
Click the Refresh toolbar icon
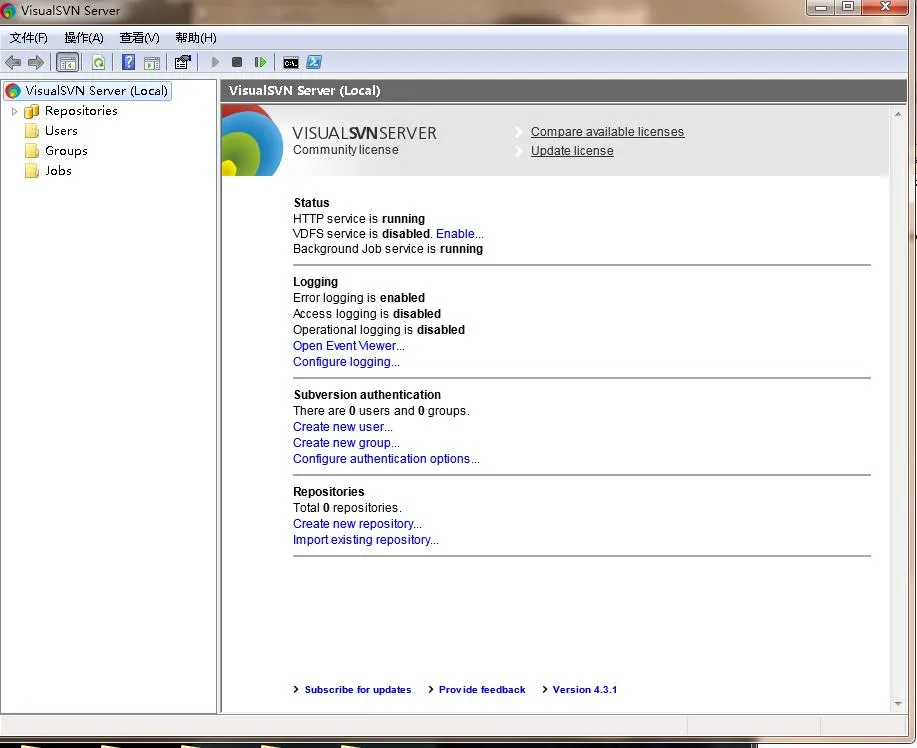[98, 62]
